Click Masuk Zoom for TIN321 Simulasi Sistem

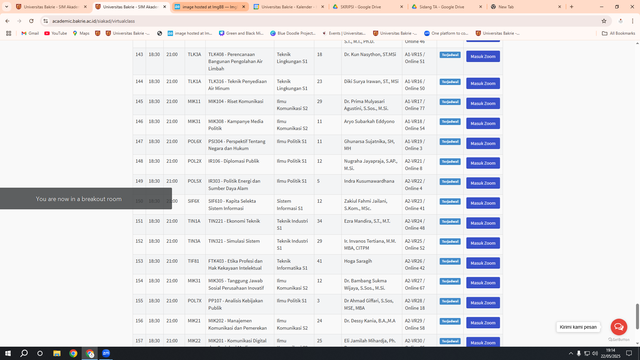pyautogui.click(x=483, y=243)
